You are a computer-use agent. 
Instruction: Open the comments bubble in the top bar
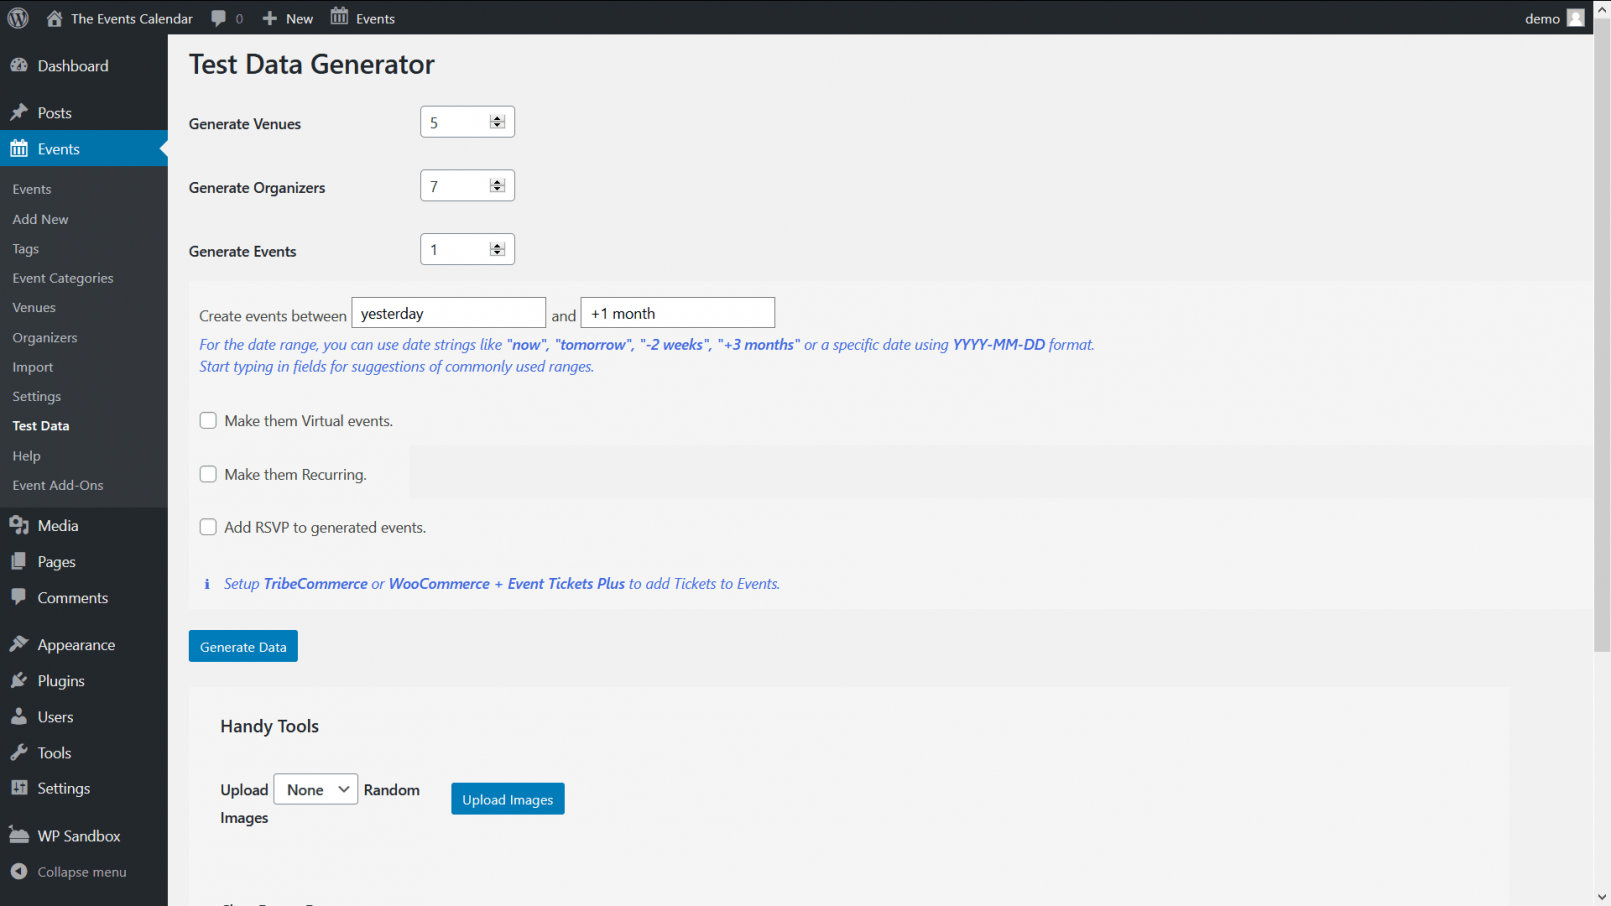pos(221,17)
